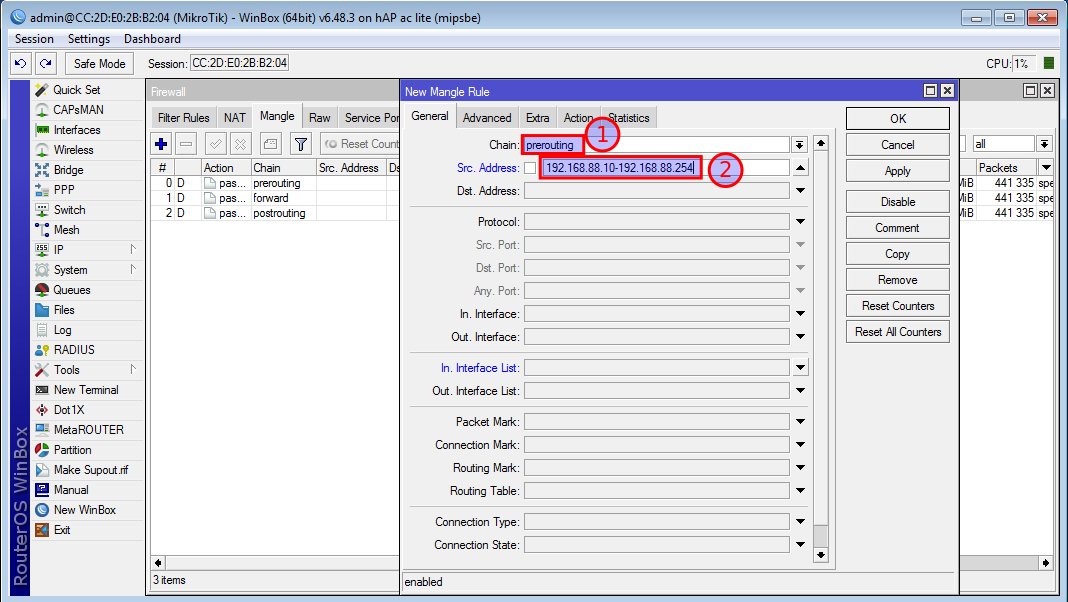Viewport: 1068px width, 602px height.
Task: Open Switch in the sidebar
Action: (x=69, y=210)
